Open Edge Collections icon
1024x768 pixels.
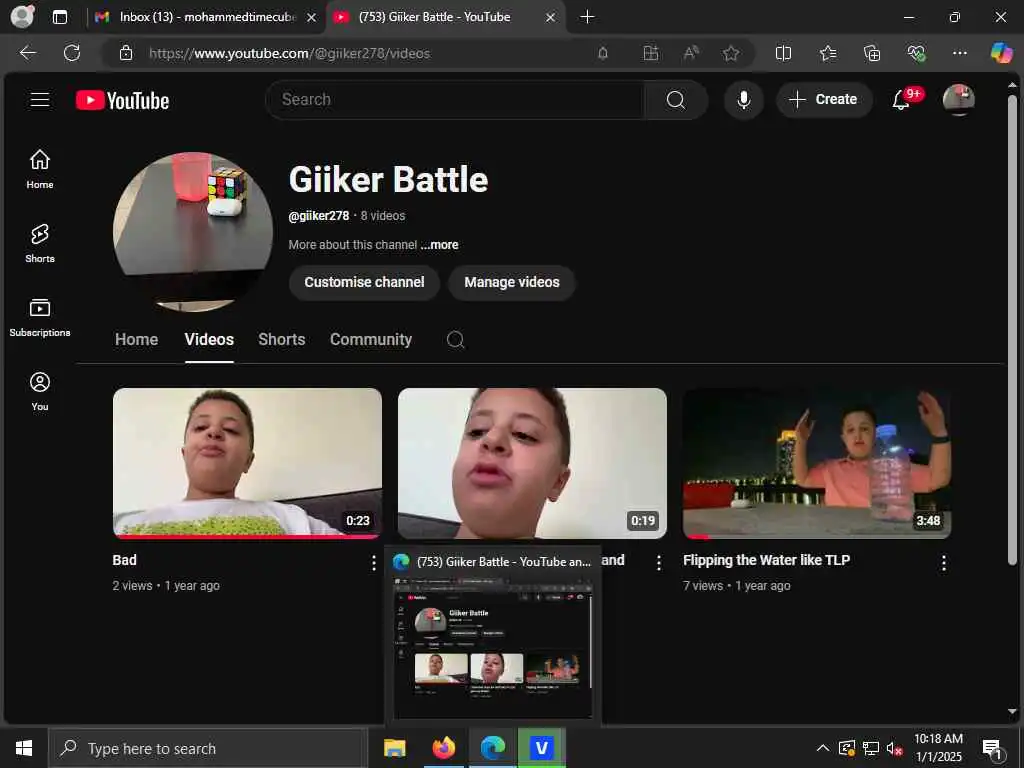click(872, 53)
